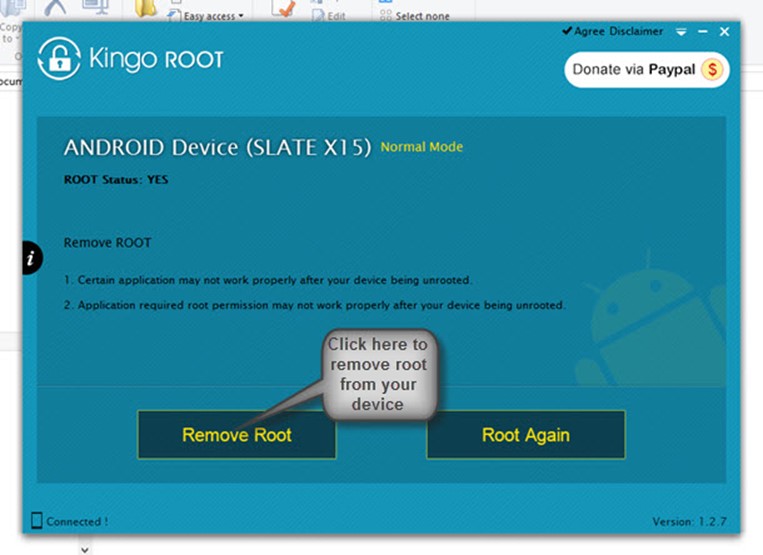Click the Remove ROOT section heading
The width and height of the screenshot is (763, 555).
coord(108,242)
